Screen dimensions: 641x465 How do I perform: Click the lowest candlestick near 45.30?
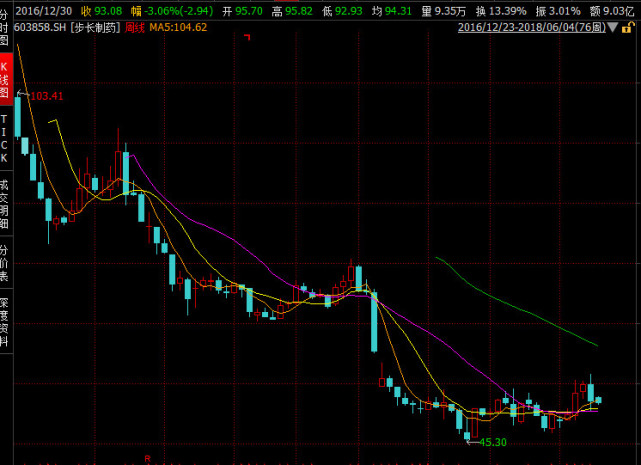pyautogui.click(x=467, y=435)
